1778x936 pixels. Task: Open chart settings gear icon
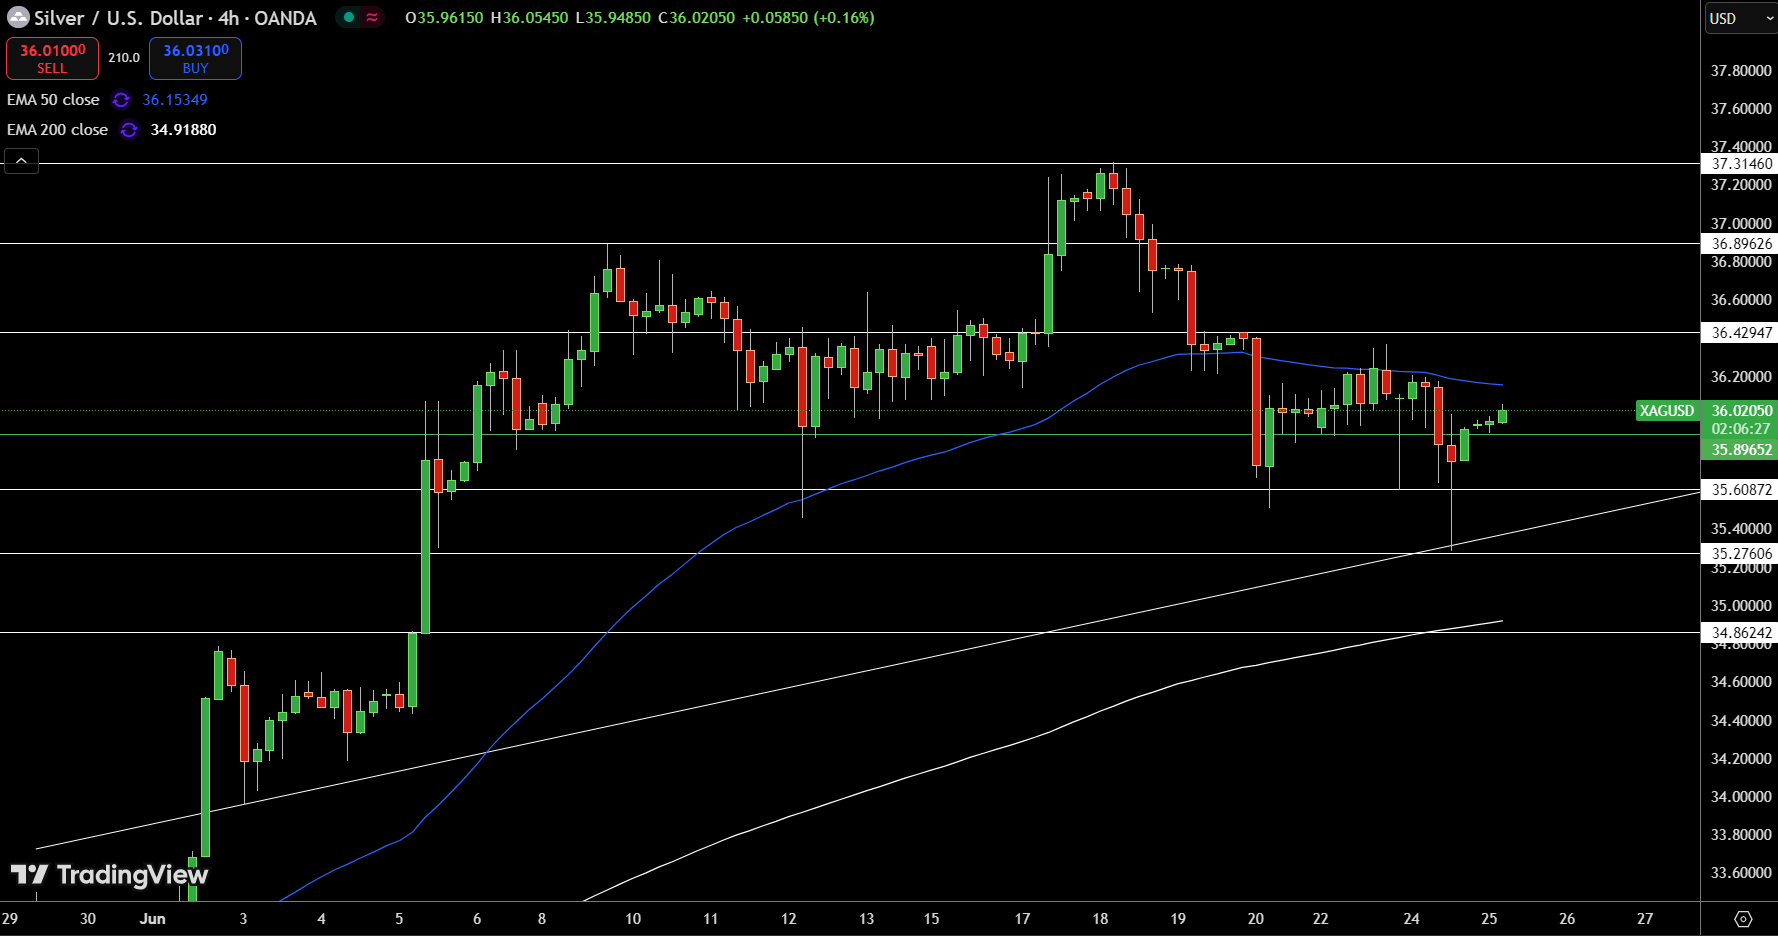(x=1743, y=918)
